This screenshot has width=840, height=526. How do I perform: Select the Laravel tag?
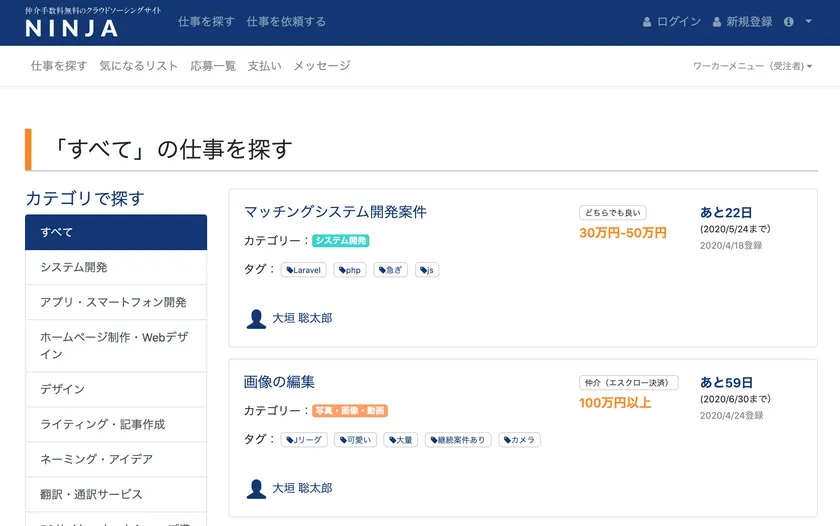click(x=303, y=270)
